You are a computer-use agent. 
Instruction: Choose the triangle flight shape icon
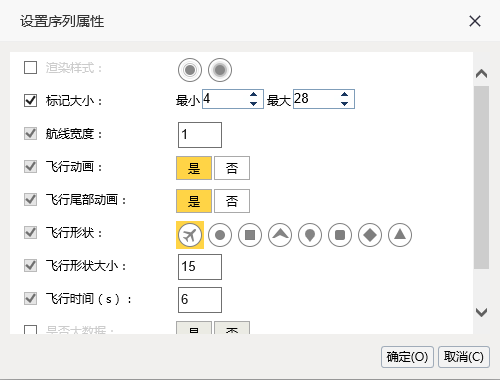(x=400, y=235)
